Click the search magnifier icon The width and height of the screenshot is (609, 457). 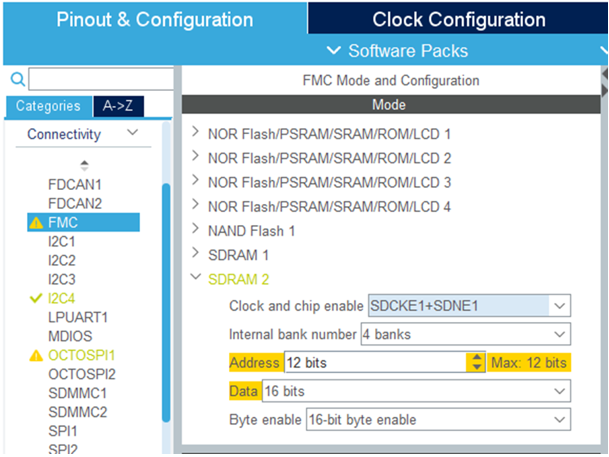point(17,80)
